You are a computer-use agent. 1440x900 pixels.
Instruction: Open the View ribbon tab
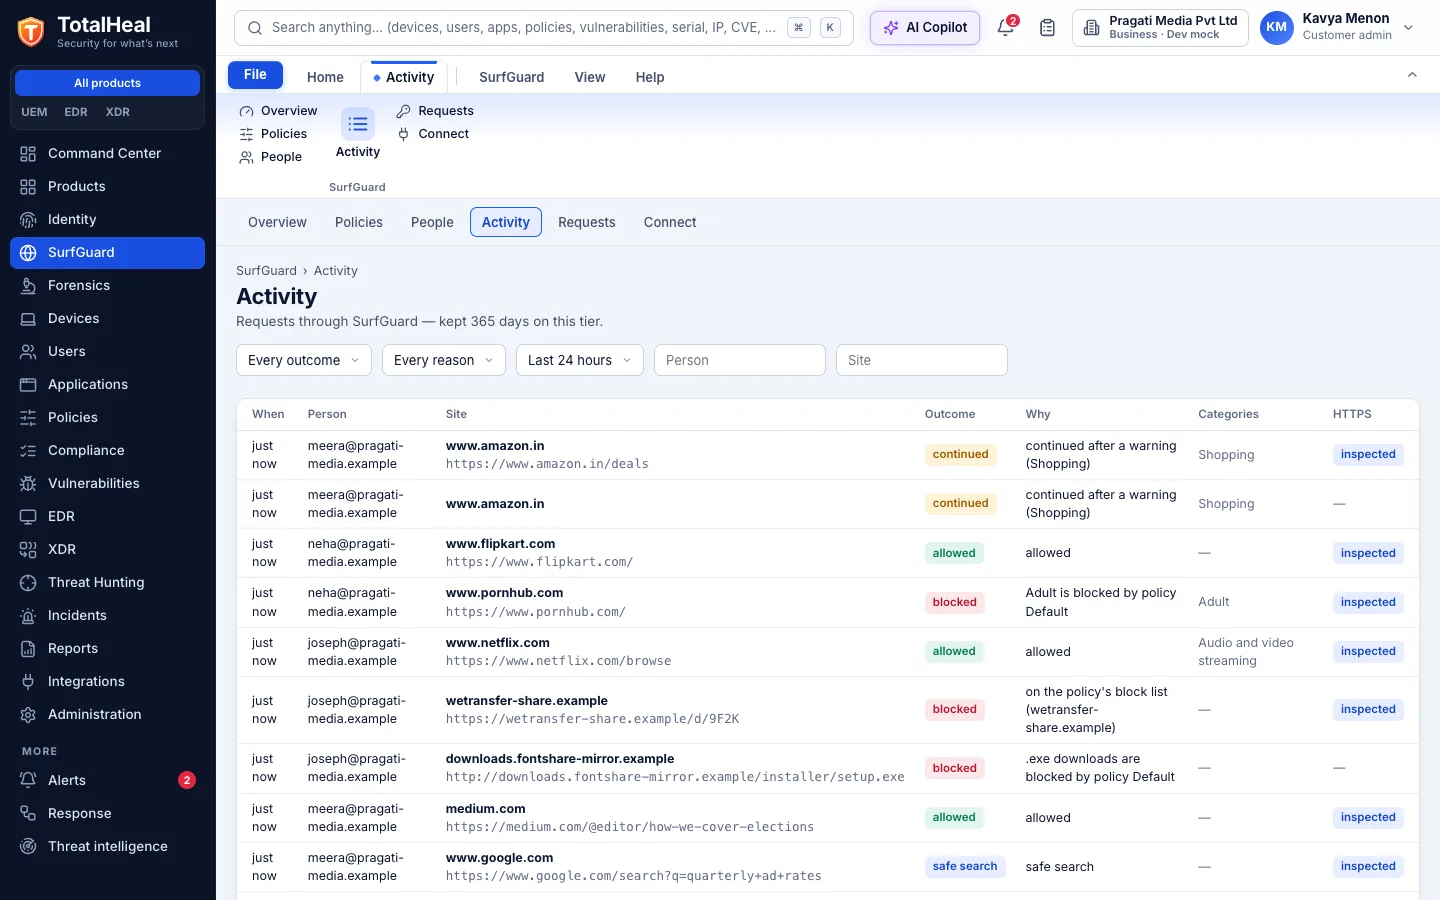pos(590,77)
